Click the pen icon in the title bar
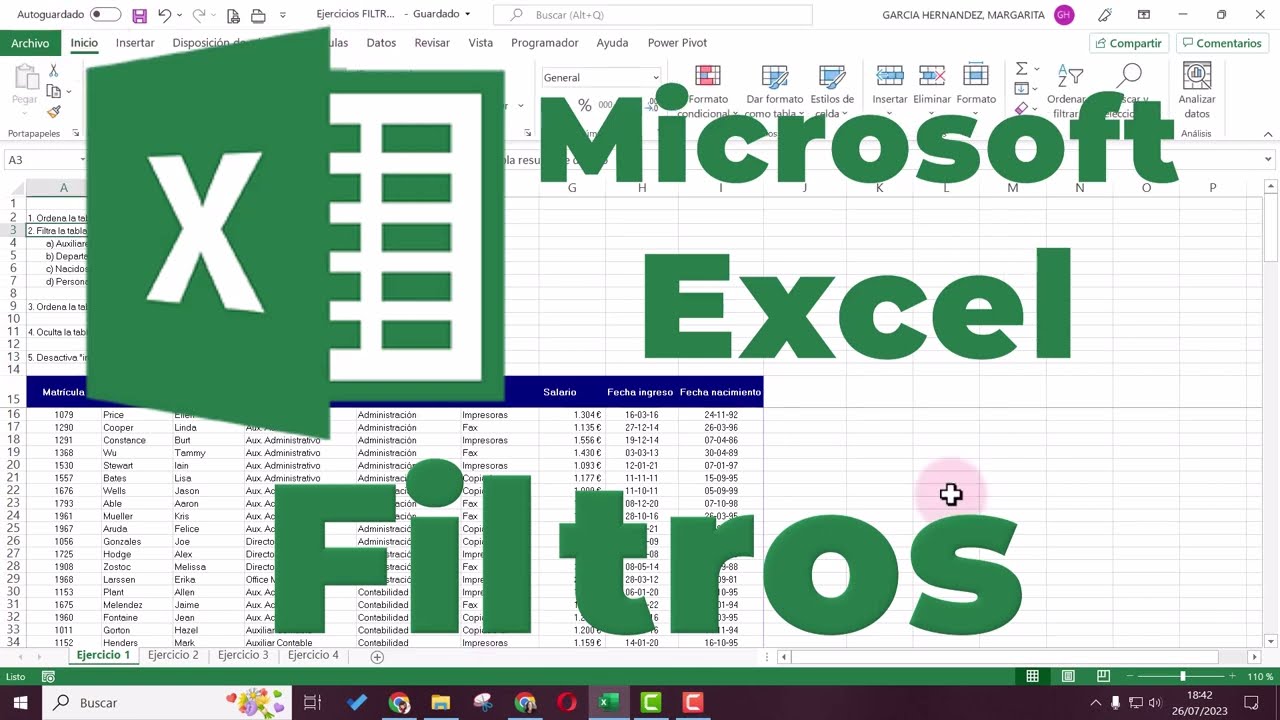 click(1104, 15)
